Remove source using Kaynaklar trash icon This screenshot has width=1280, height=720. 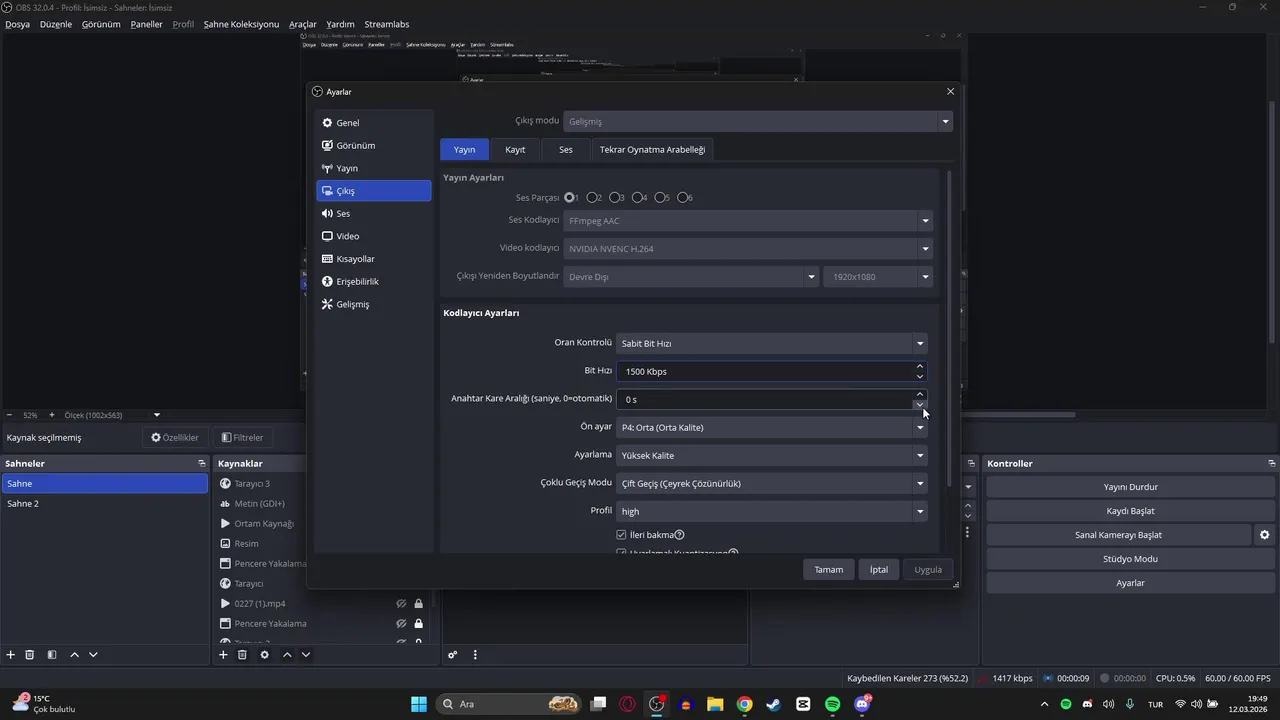tap(242, 655)
